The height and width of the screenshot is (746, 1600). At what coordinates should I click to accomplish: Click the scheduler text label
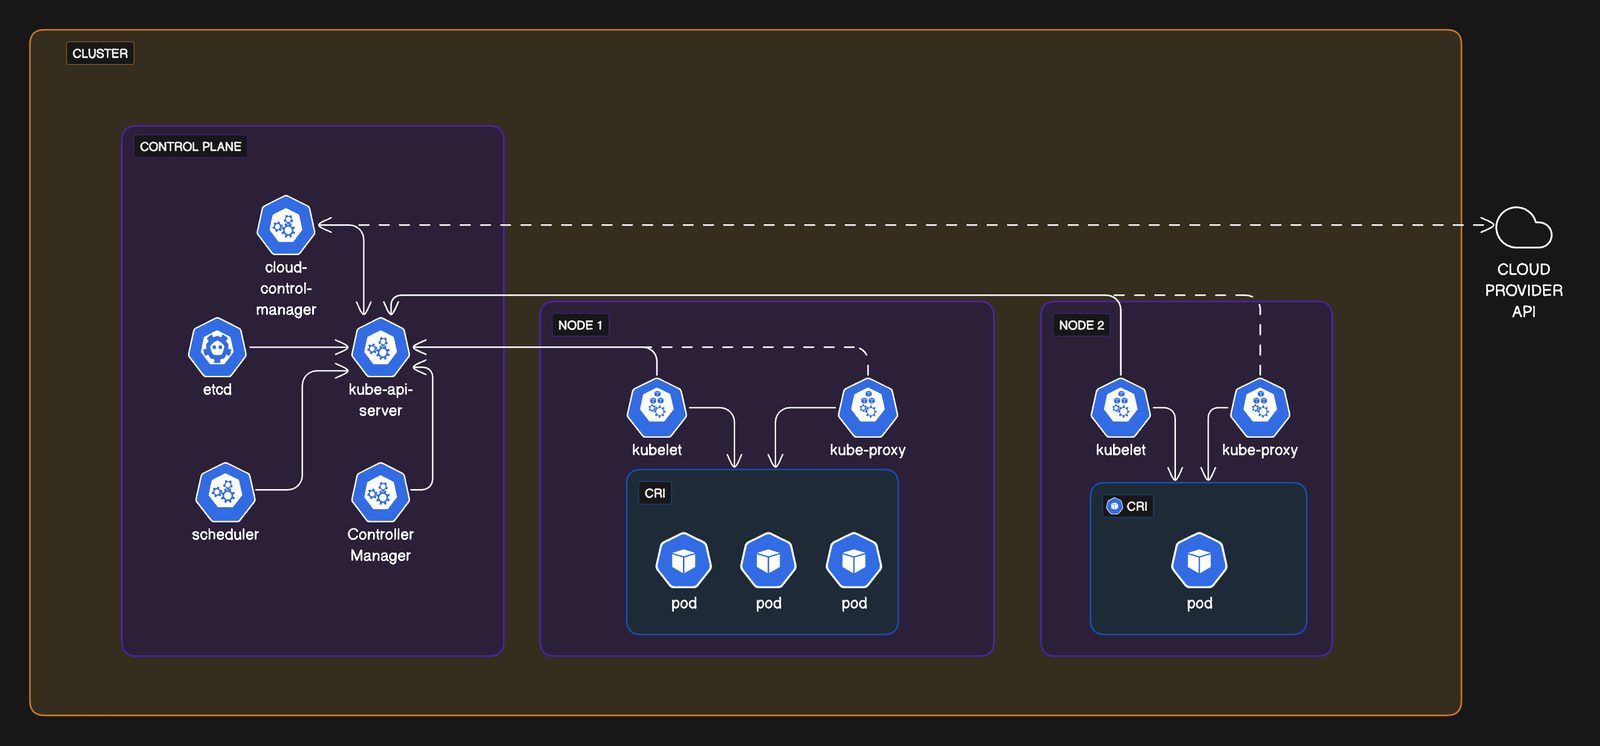click(225, 534)
